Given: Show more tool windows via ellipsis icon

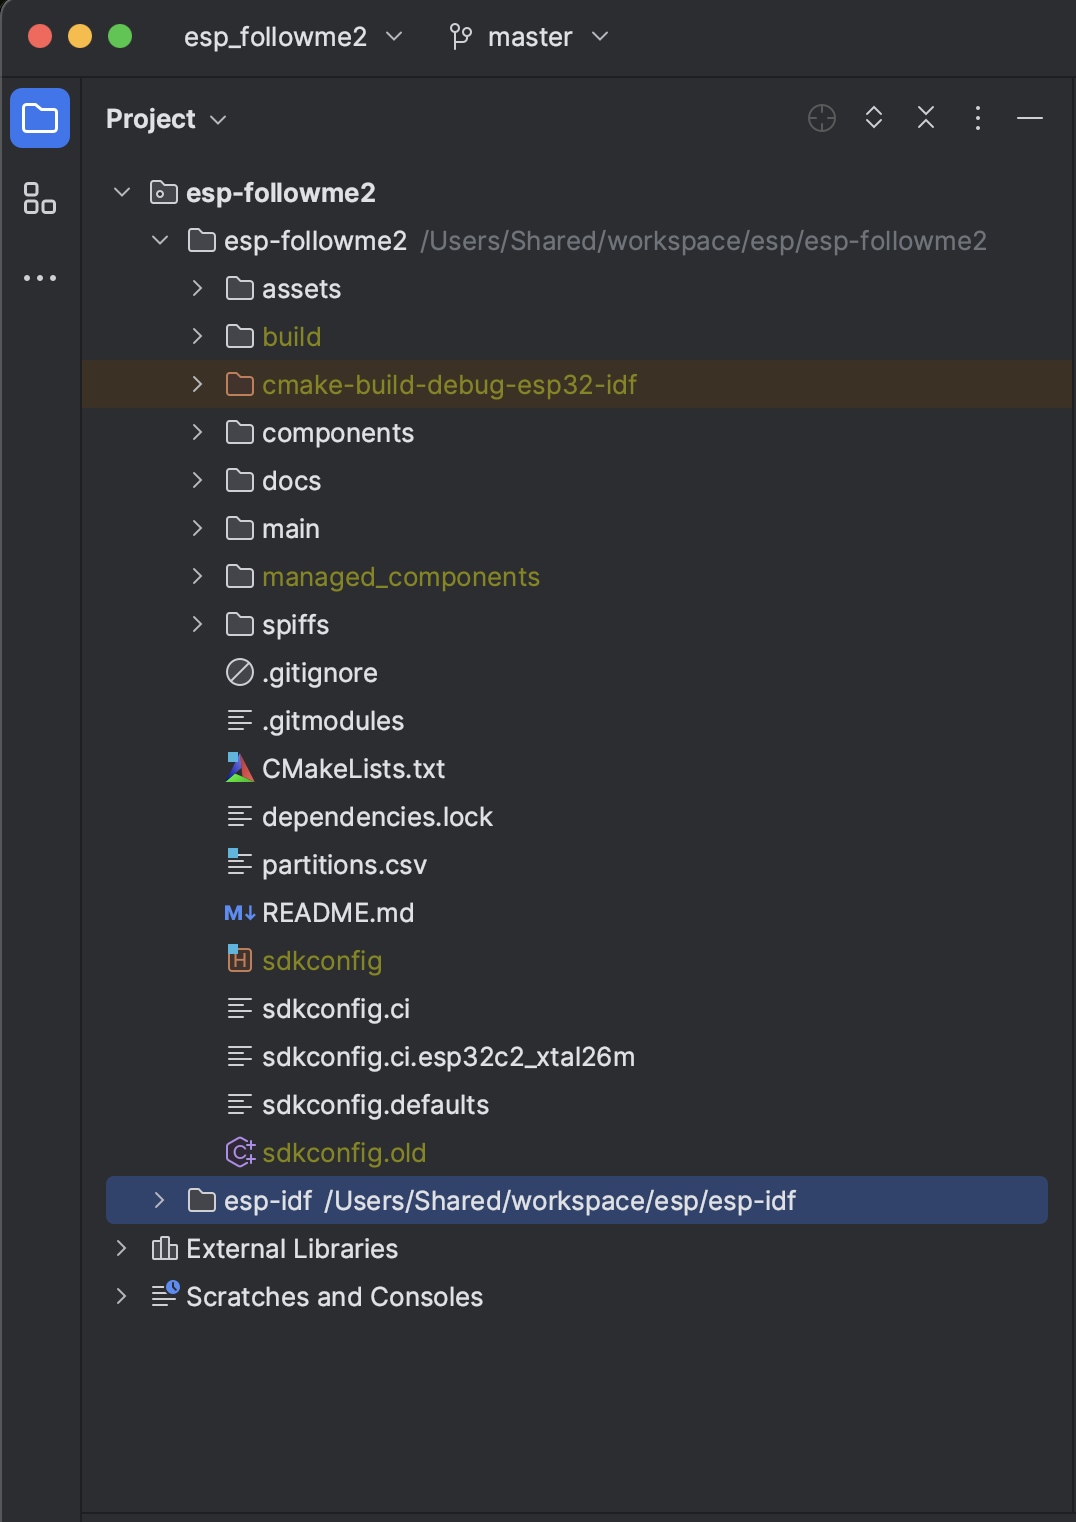Looking at the screenshot, I should [40, 278].
